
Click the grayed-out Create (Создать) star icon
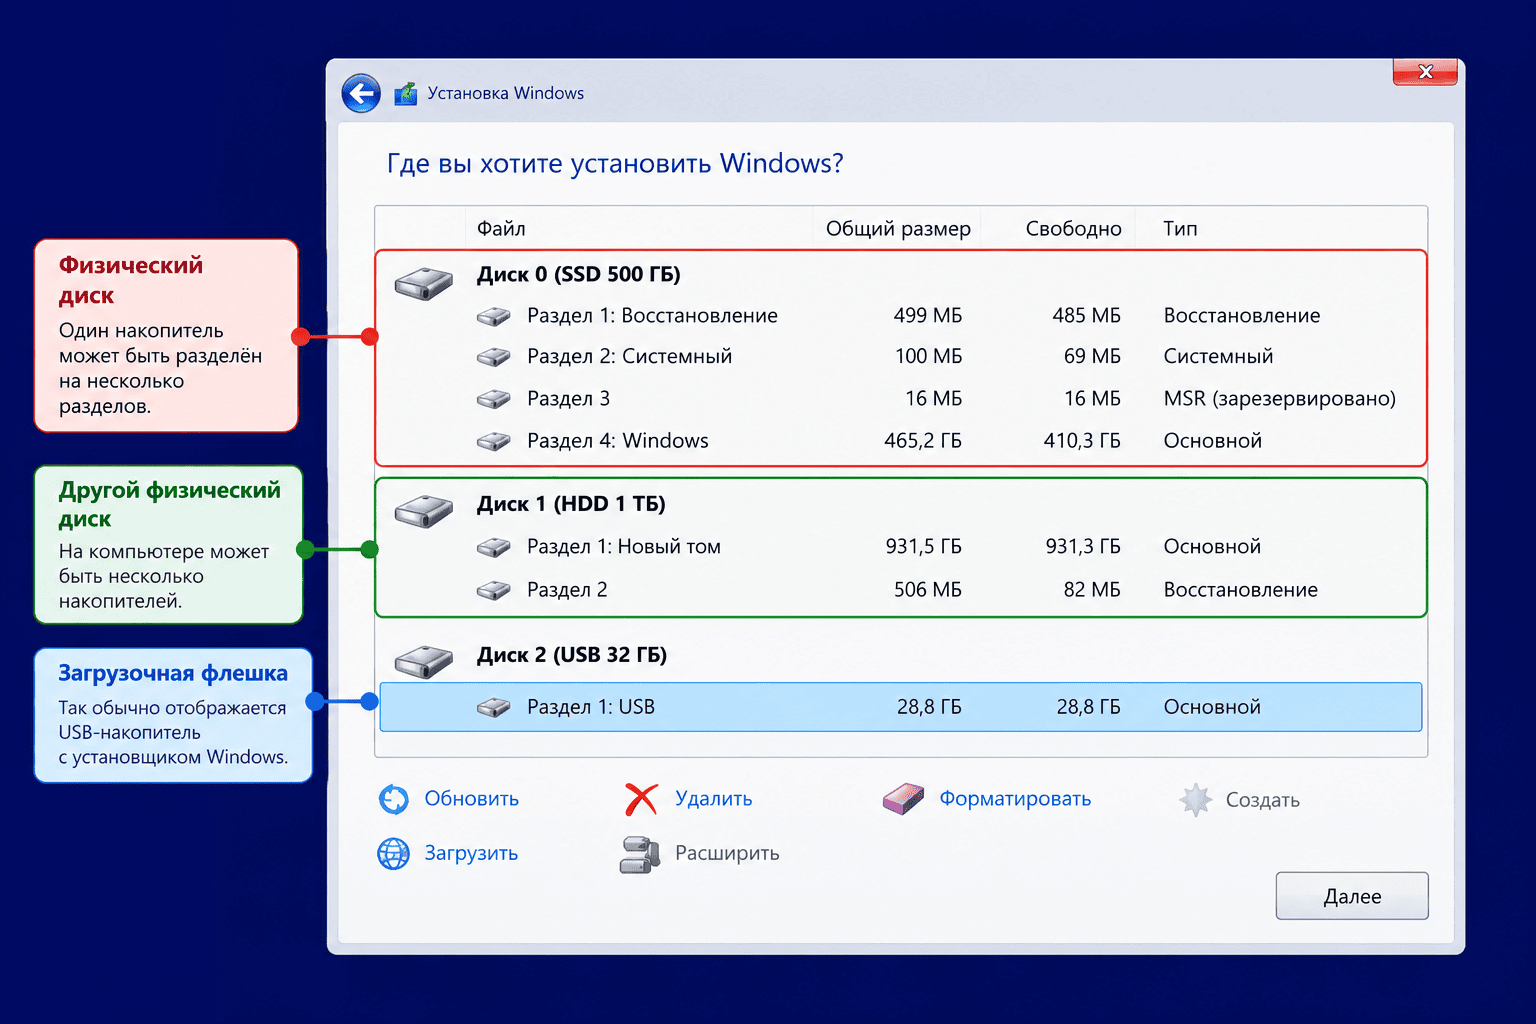click(1195, 799)
